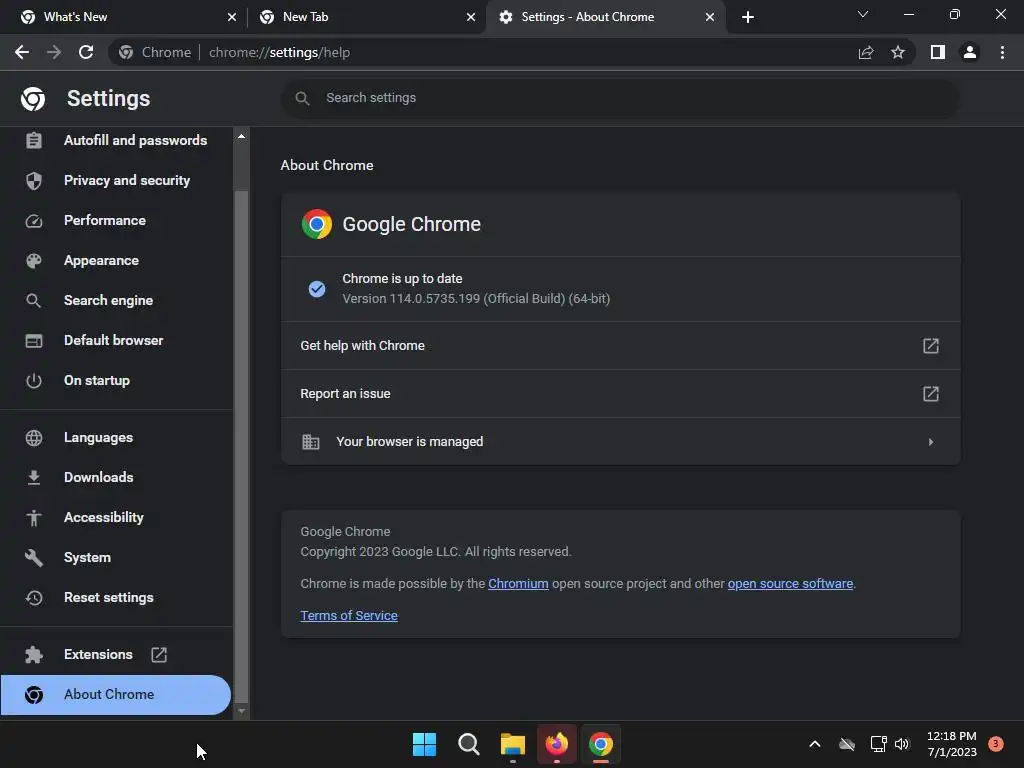Image resolution: width=1024 pixels, height=768 pixels.
Task: Bookmark this tab with the star icon
Action: tap(898, 52)
